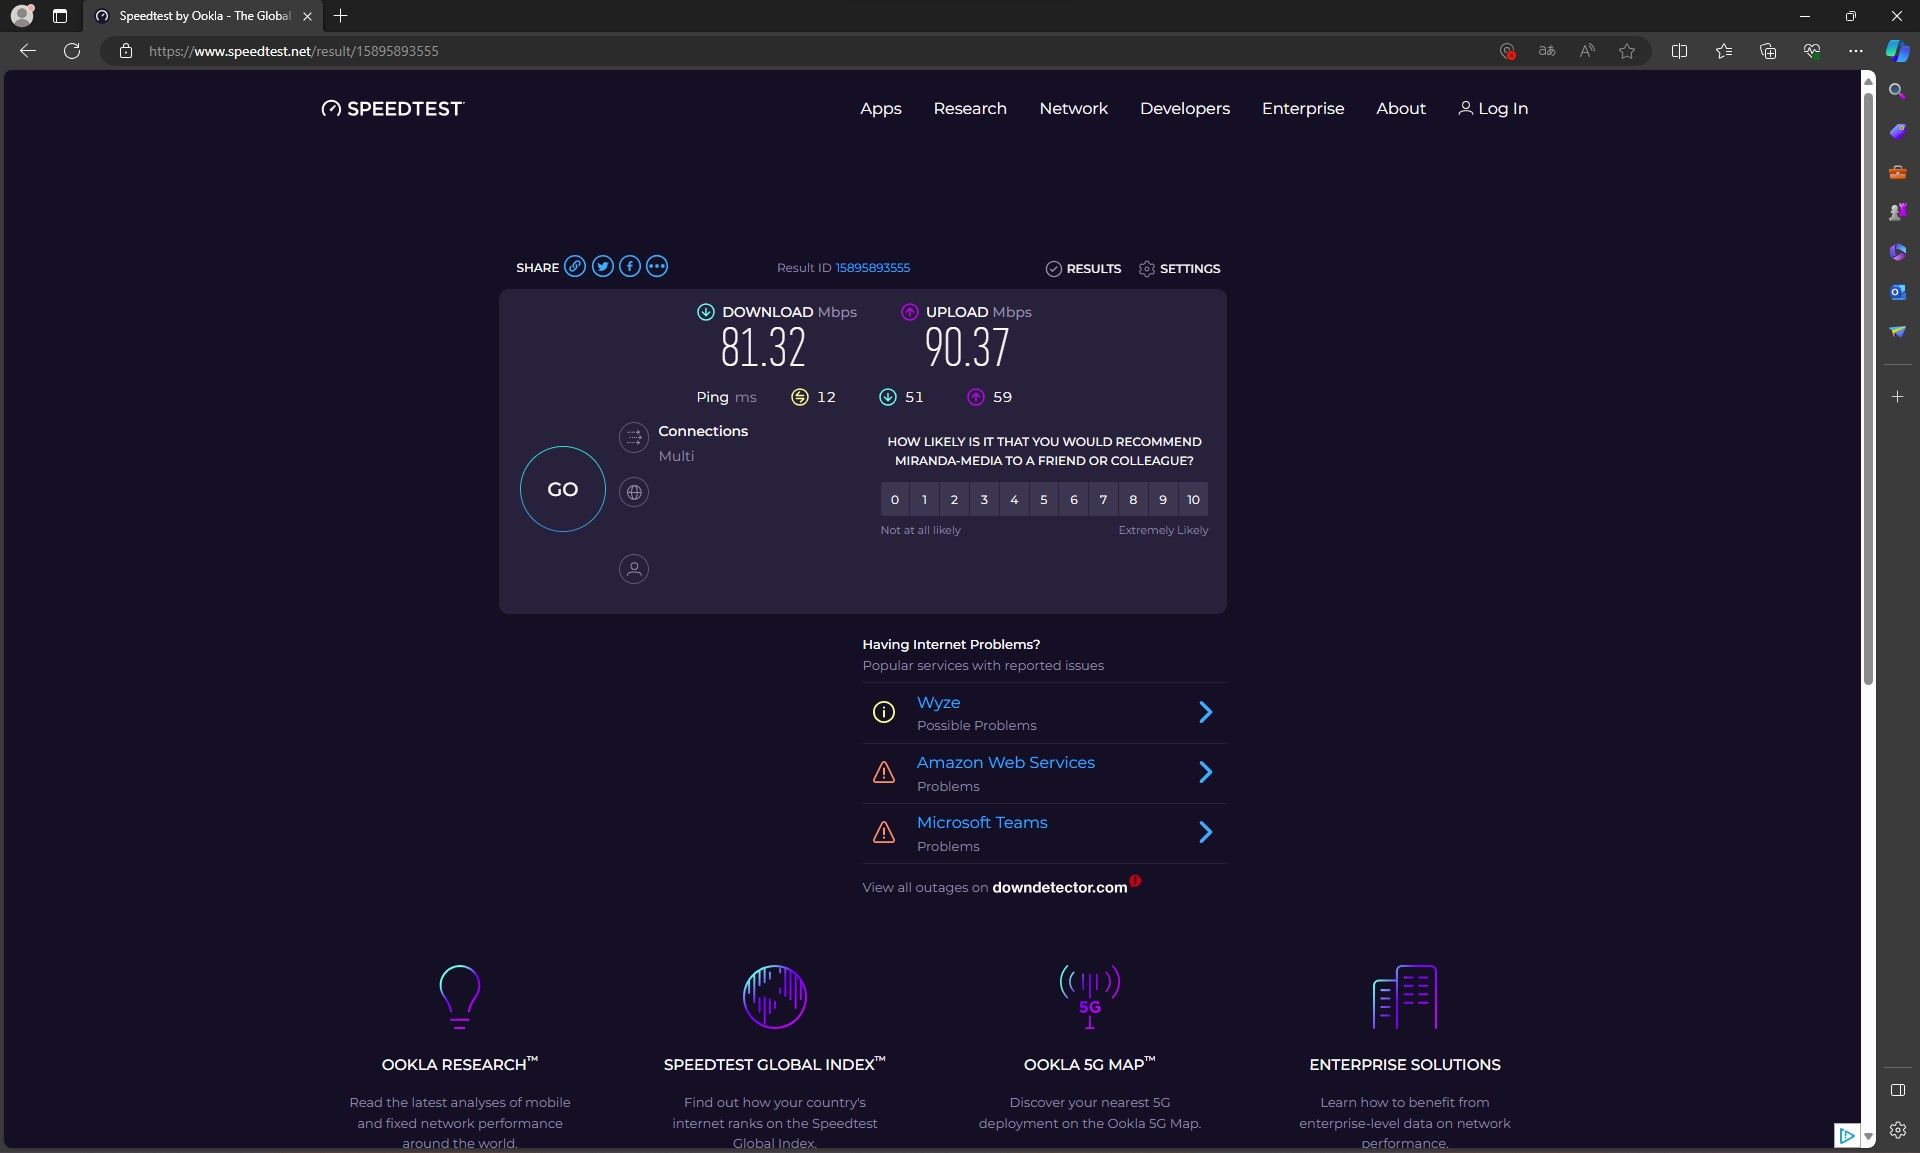Screen dimensions: 1920x1153
Task: Add this page to favorites
Action: click(1627, 51)
